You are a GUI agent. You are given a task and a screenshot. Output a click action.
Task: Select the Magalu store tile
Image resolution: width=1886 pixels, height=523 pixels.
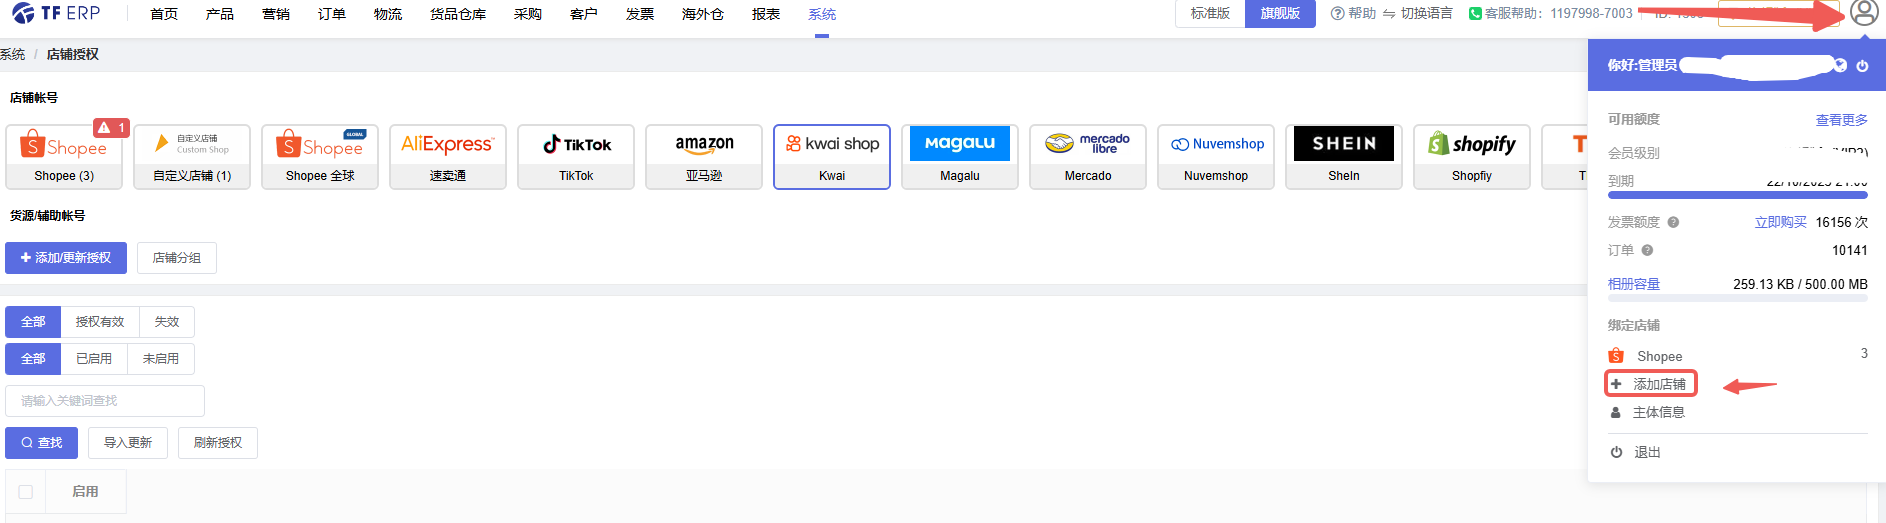tap(960, 157)
